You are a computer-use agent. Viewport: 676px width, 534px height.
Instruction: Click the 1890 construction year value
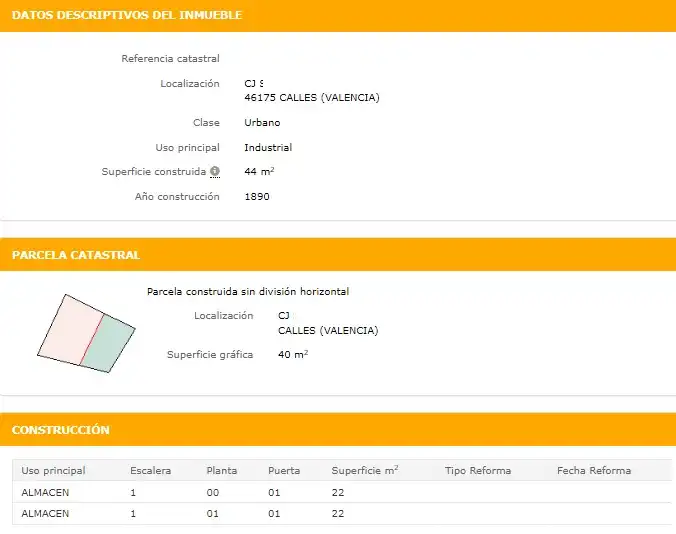click(257, 197)
